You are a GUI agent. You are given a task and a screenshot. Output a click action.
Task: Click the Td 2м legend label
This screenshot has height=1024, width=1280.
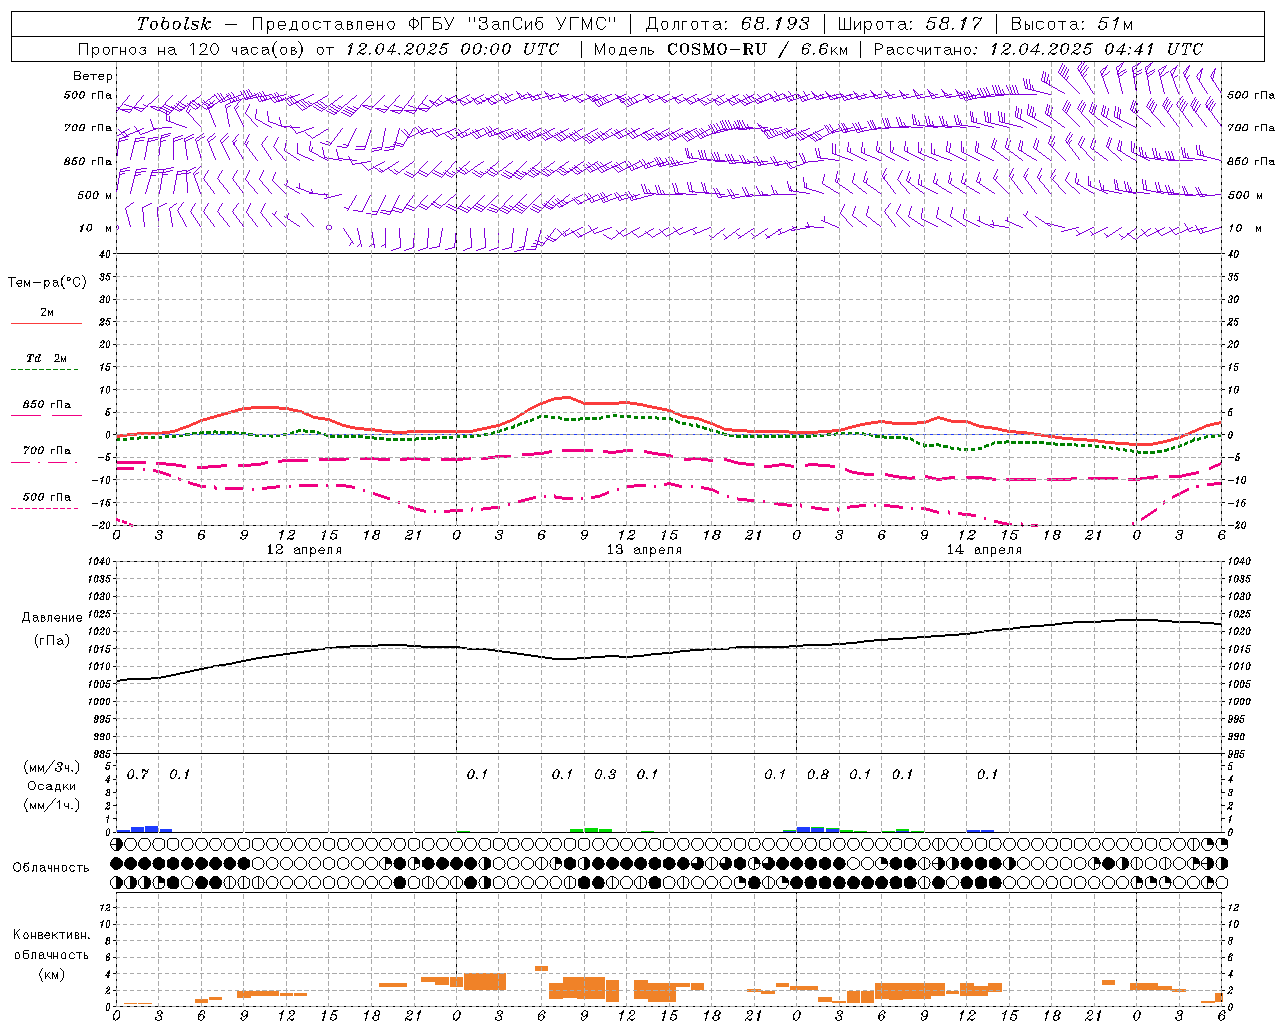tap(47, 358)
